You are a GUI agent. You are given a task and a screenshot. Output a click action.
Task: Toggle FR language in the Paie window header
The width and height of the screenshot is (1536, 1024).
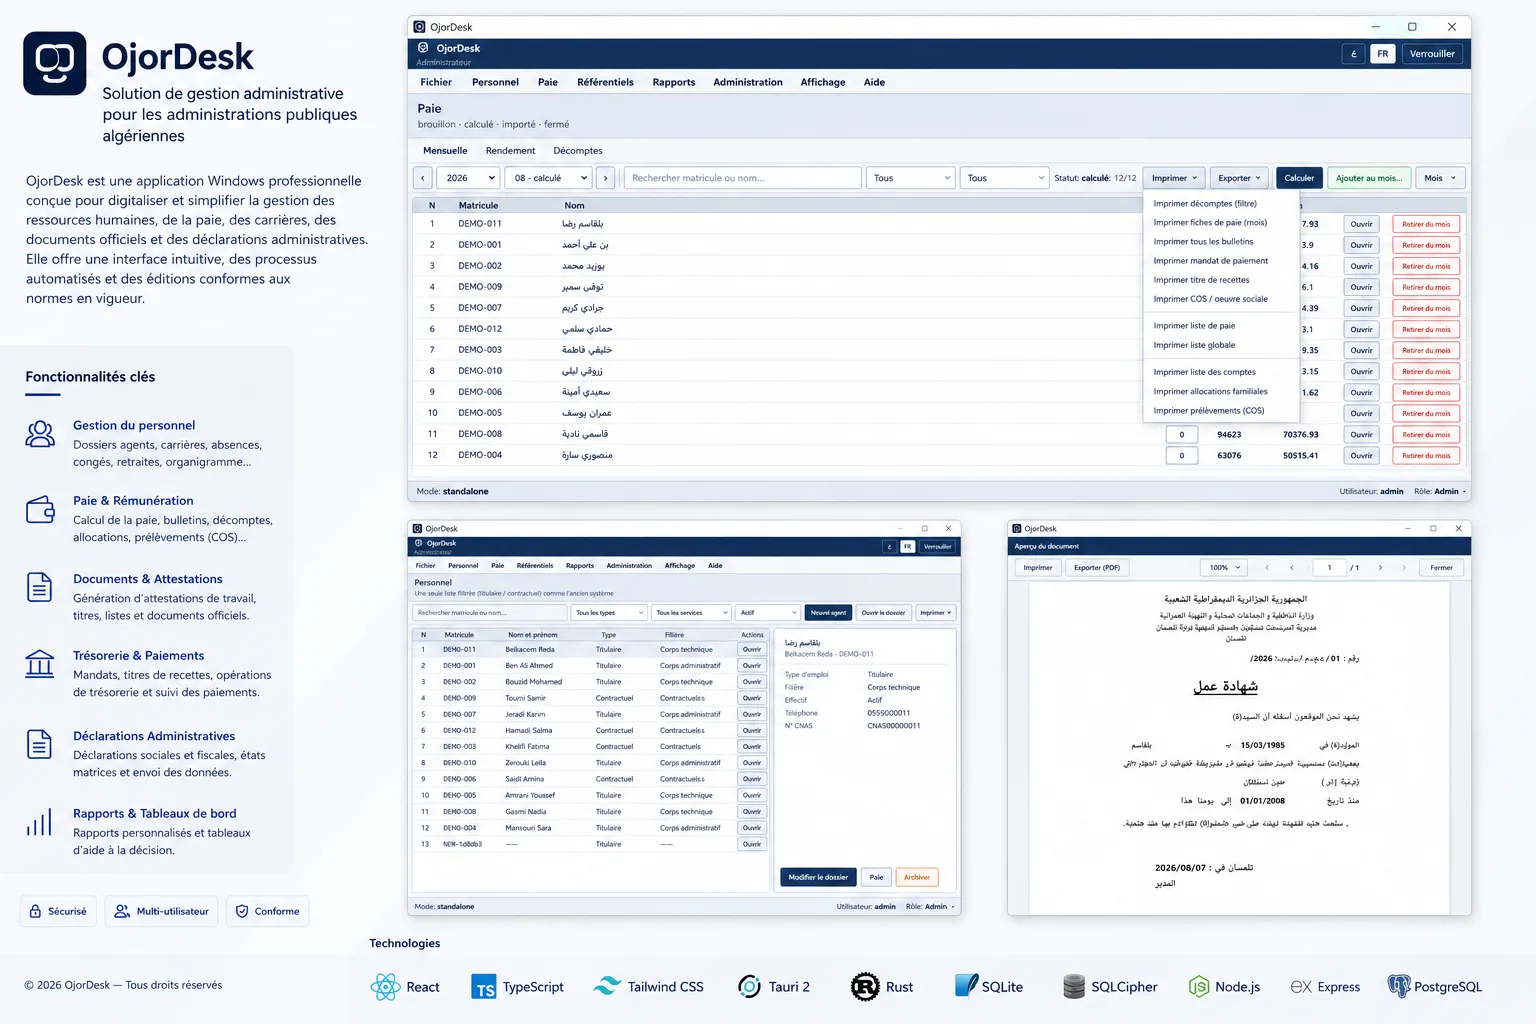(x=1382, y=54)
